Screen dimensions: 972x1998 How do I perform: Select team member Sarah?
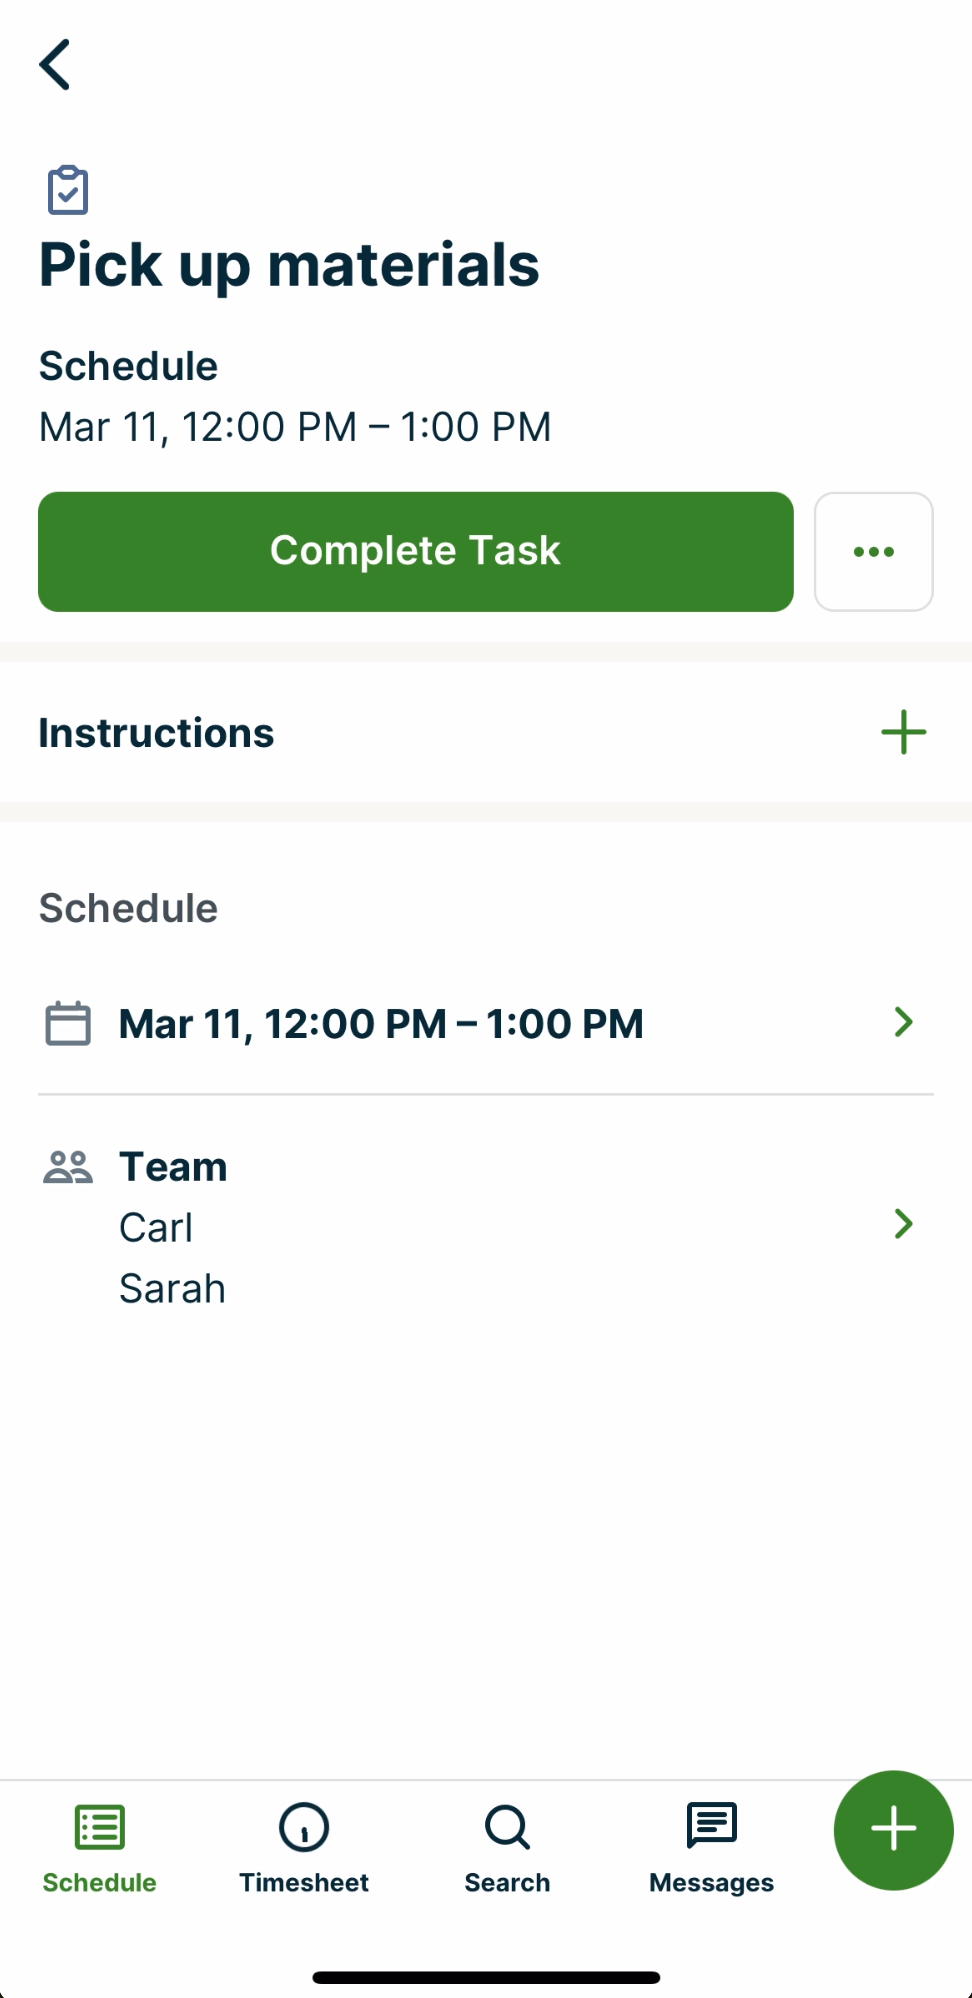tap(172, 1289)
